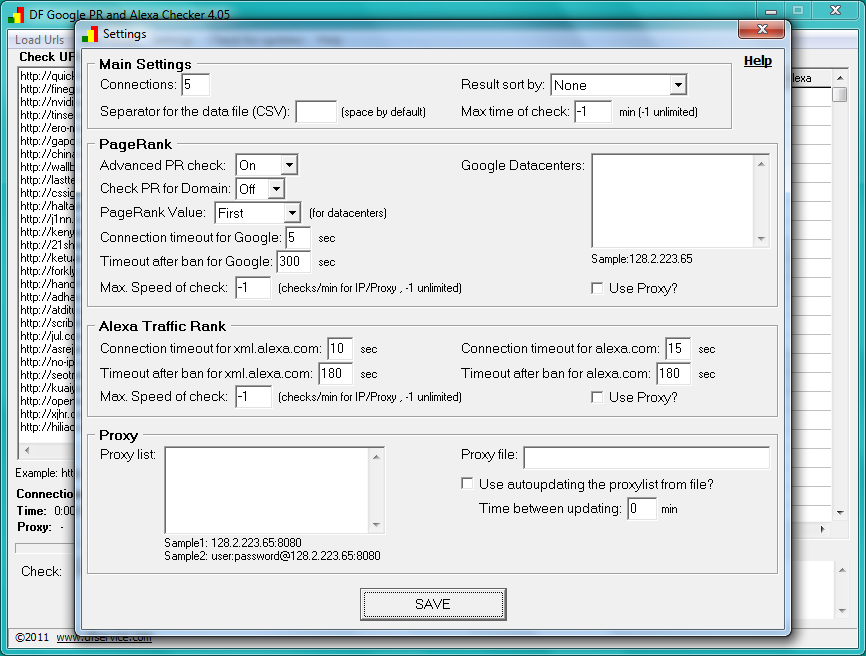Screen dimensions: 866x656
Task: Click the PageRank Max. Speed of check field
Action: [253, 288]
